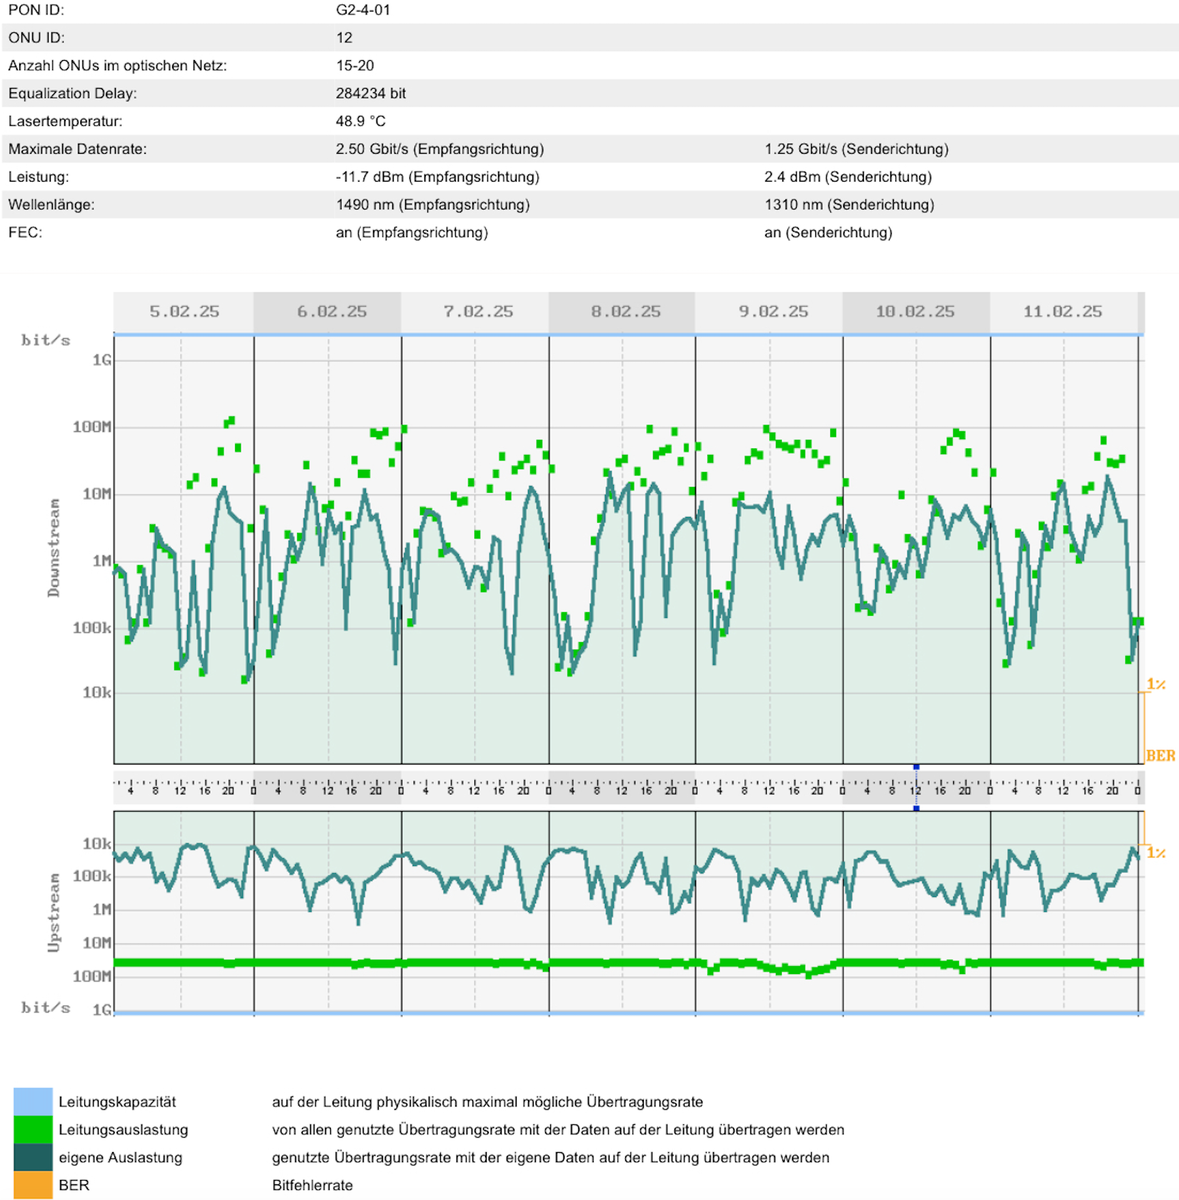Click the 10M tick on Upstream axis
Image resolution: width=1179 pixels, height=1200 pixels.
96,943
